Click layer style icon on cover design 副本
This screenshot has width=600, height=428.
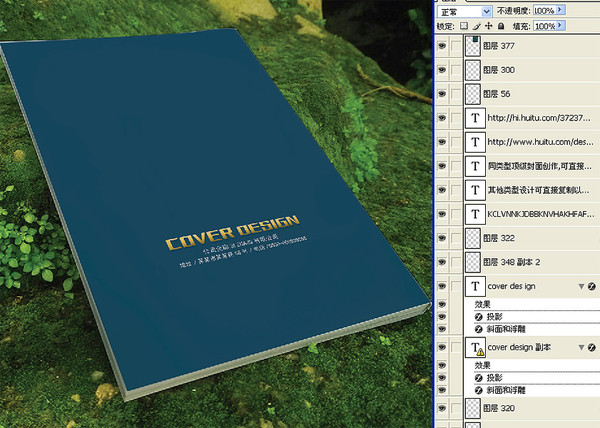coord(592,347)
